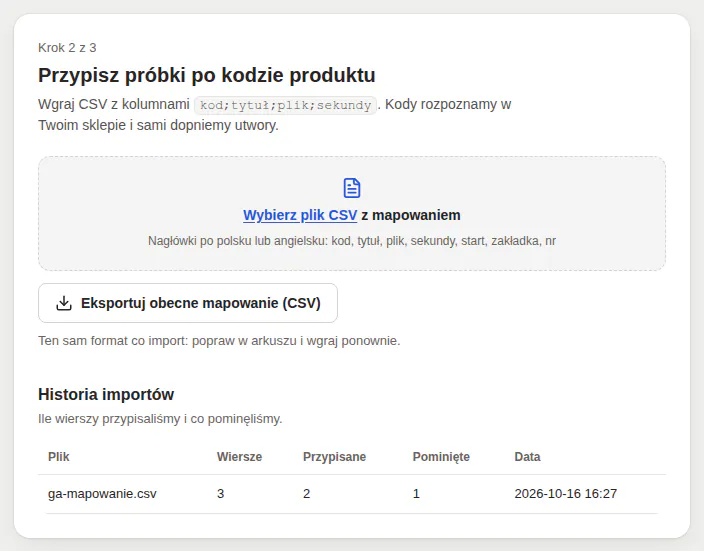Click the date '2026-10-16 16:27' cell
The height and width of the screenshot is (551, 704).
(x=566, y=494)
